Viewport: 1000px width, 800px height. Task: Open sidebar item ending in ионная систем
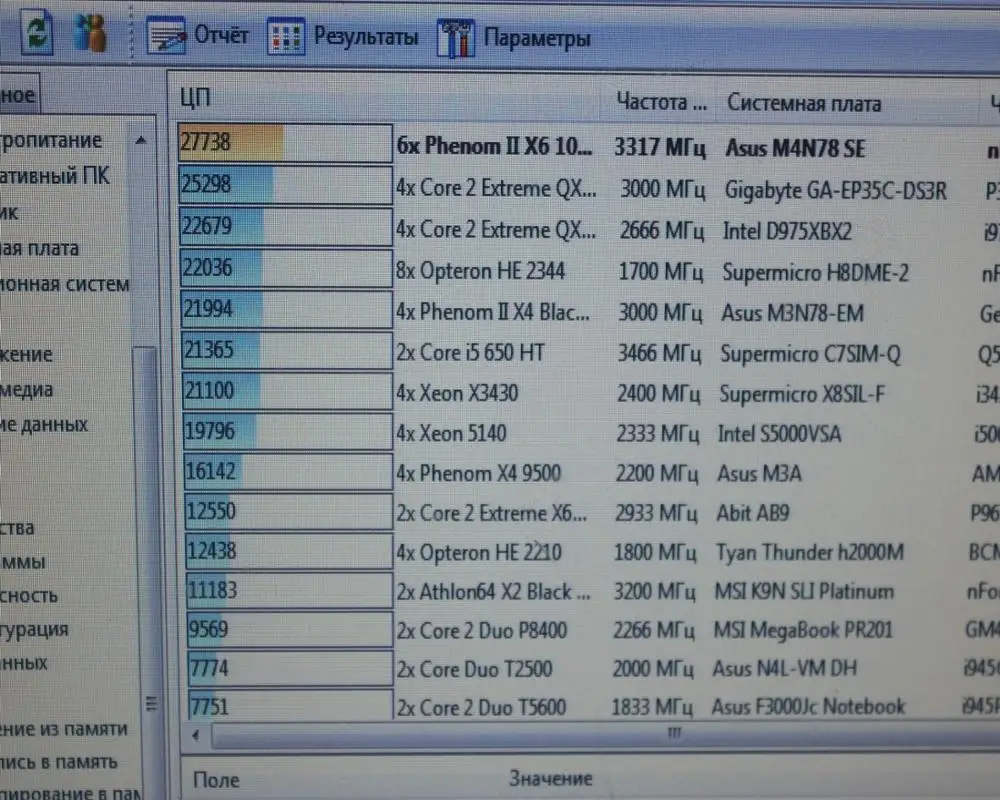pos(64,284)
